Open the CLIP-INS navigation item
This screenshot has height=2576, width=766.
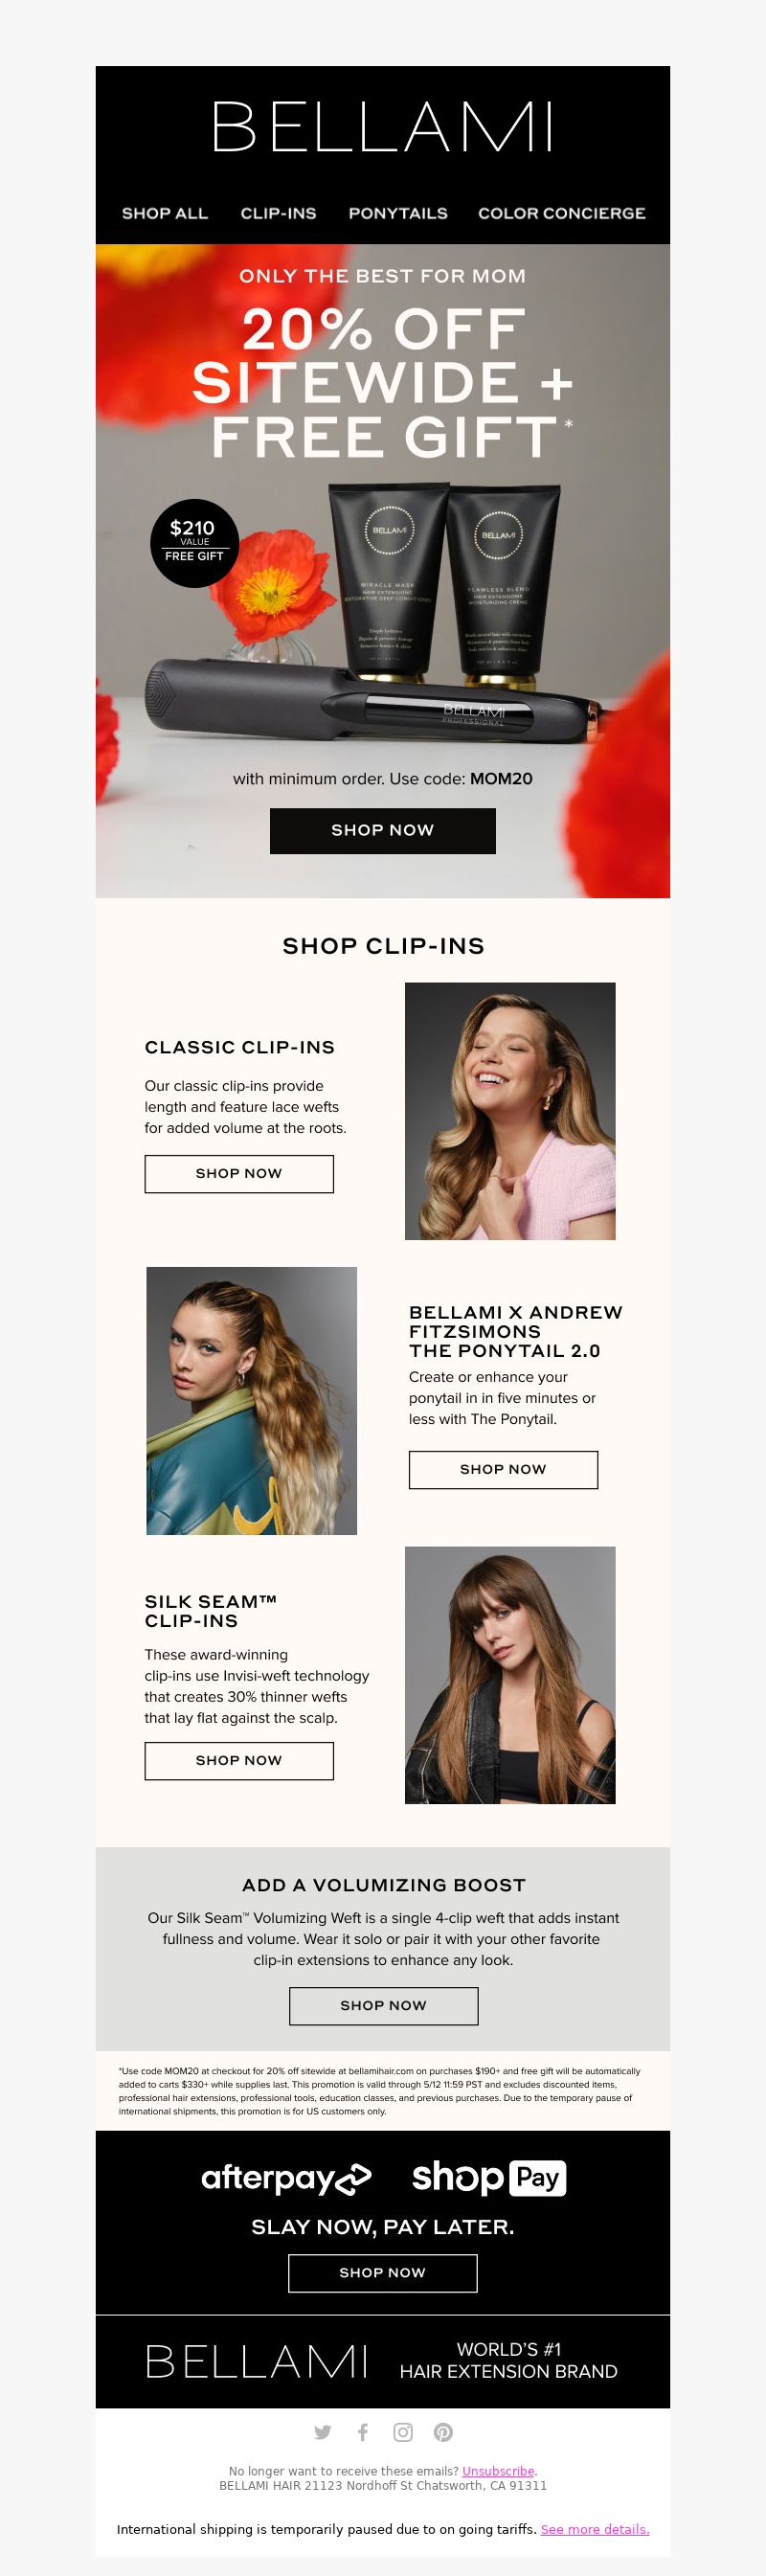pos(278,213)
